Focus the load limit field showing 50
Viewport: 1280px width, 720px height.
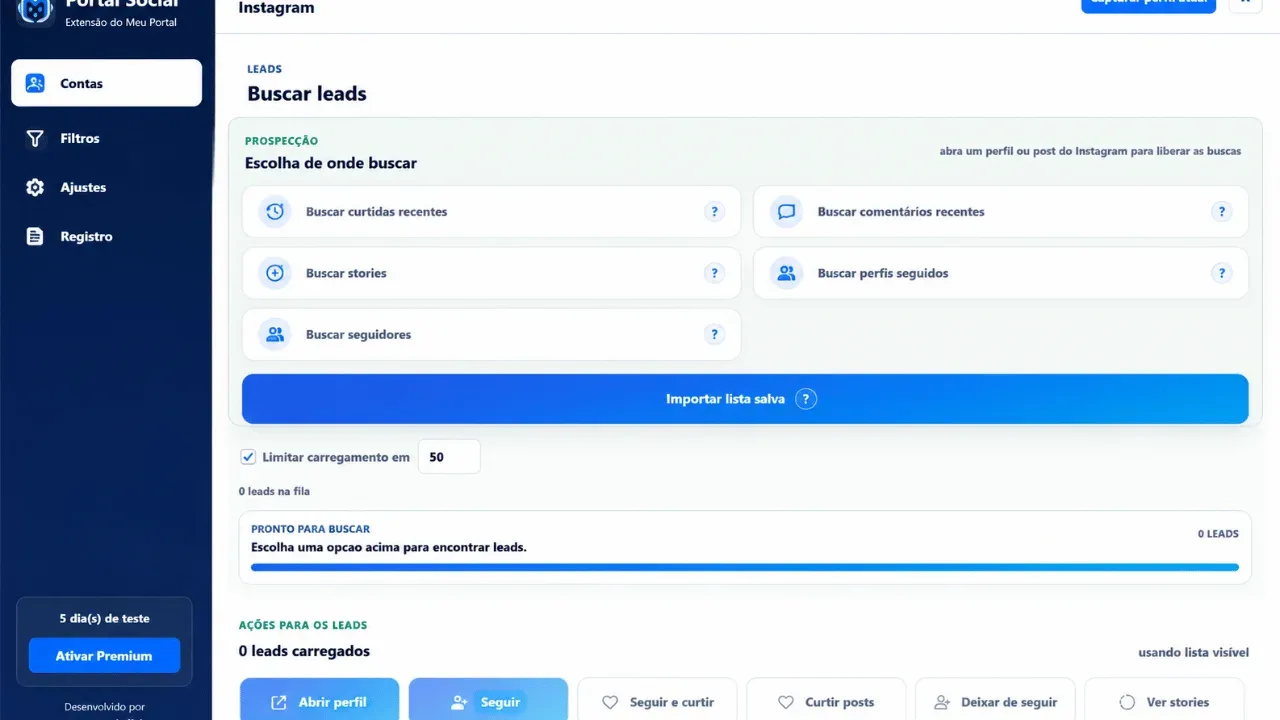(x=449, y=457)
